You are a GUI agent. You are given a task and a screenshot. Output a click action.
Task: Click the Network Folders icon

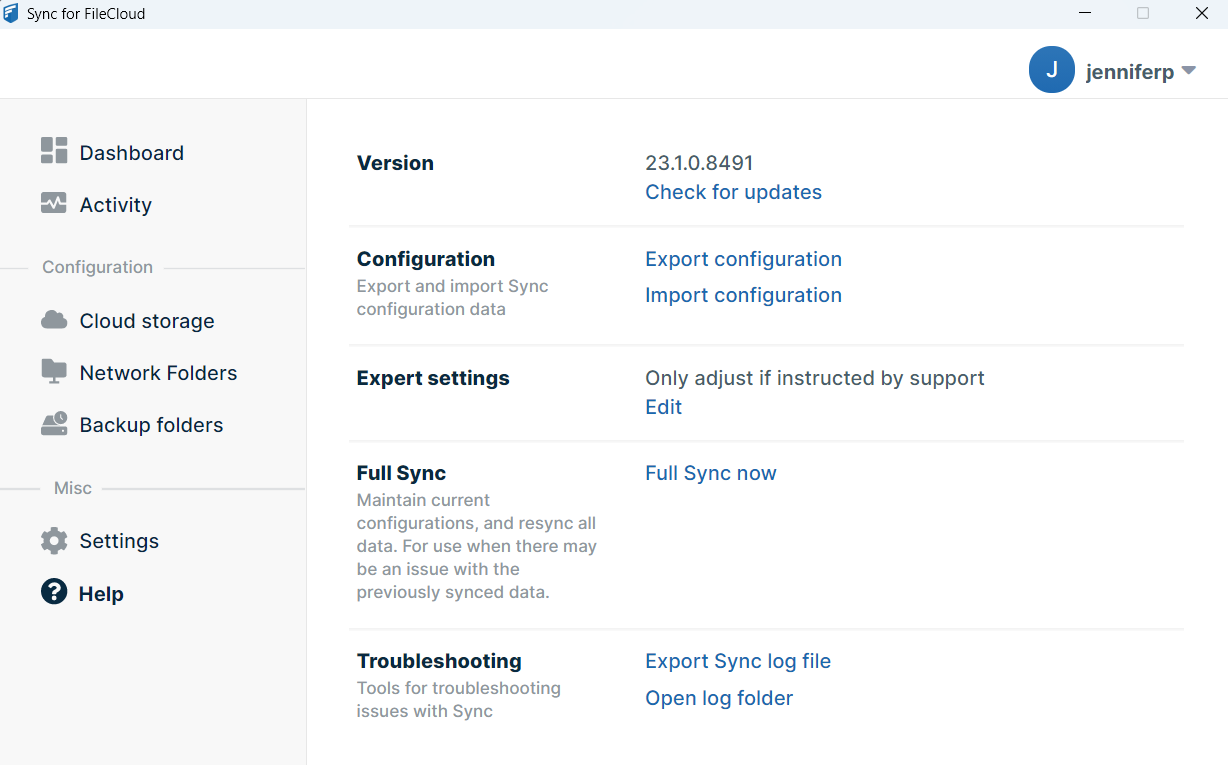54,371
